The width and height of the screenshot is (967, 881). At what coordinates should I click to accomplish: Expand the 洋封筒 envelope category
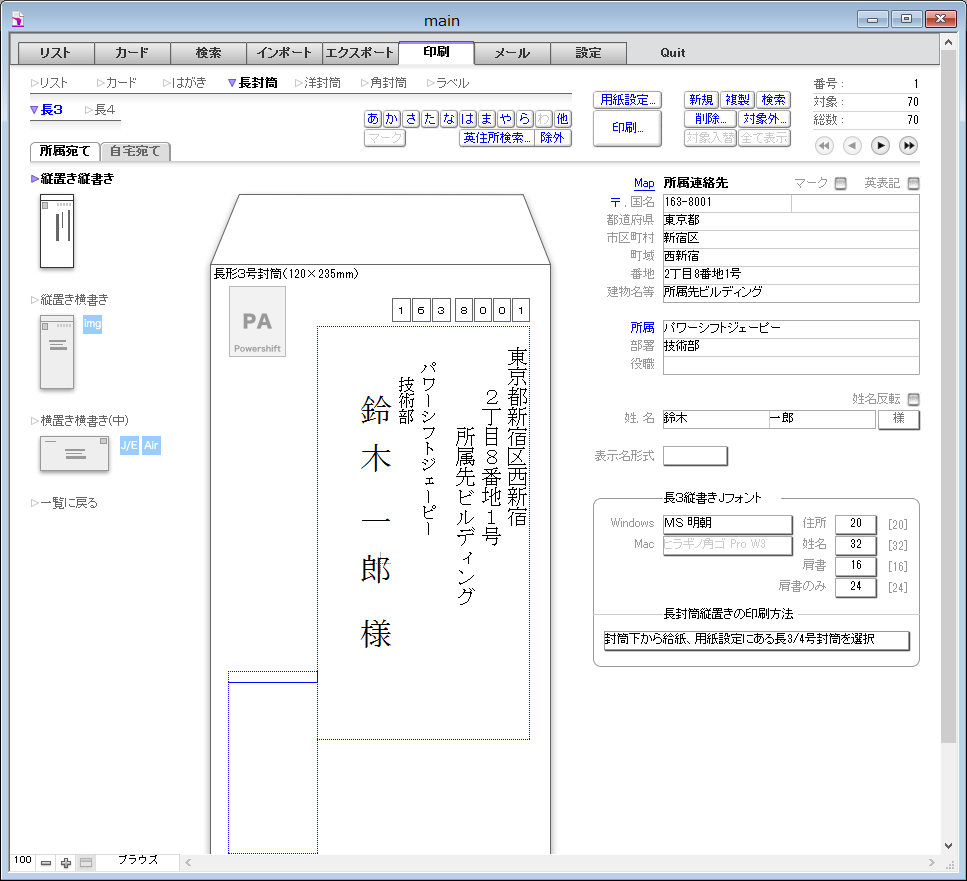click(x=321, y=83)
